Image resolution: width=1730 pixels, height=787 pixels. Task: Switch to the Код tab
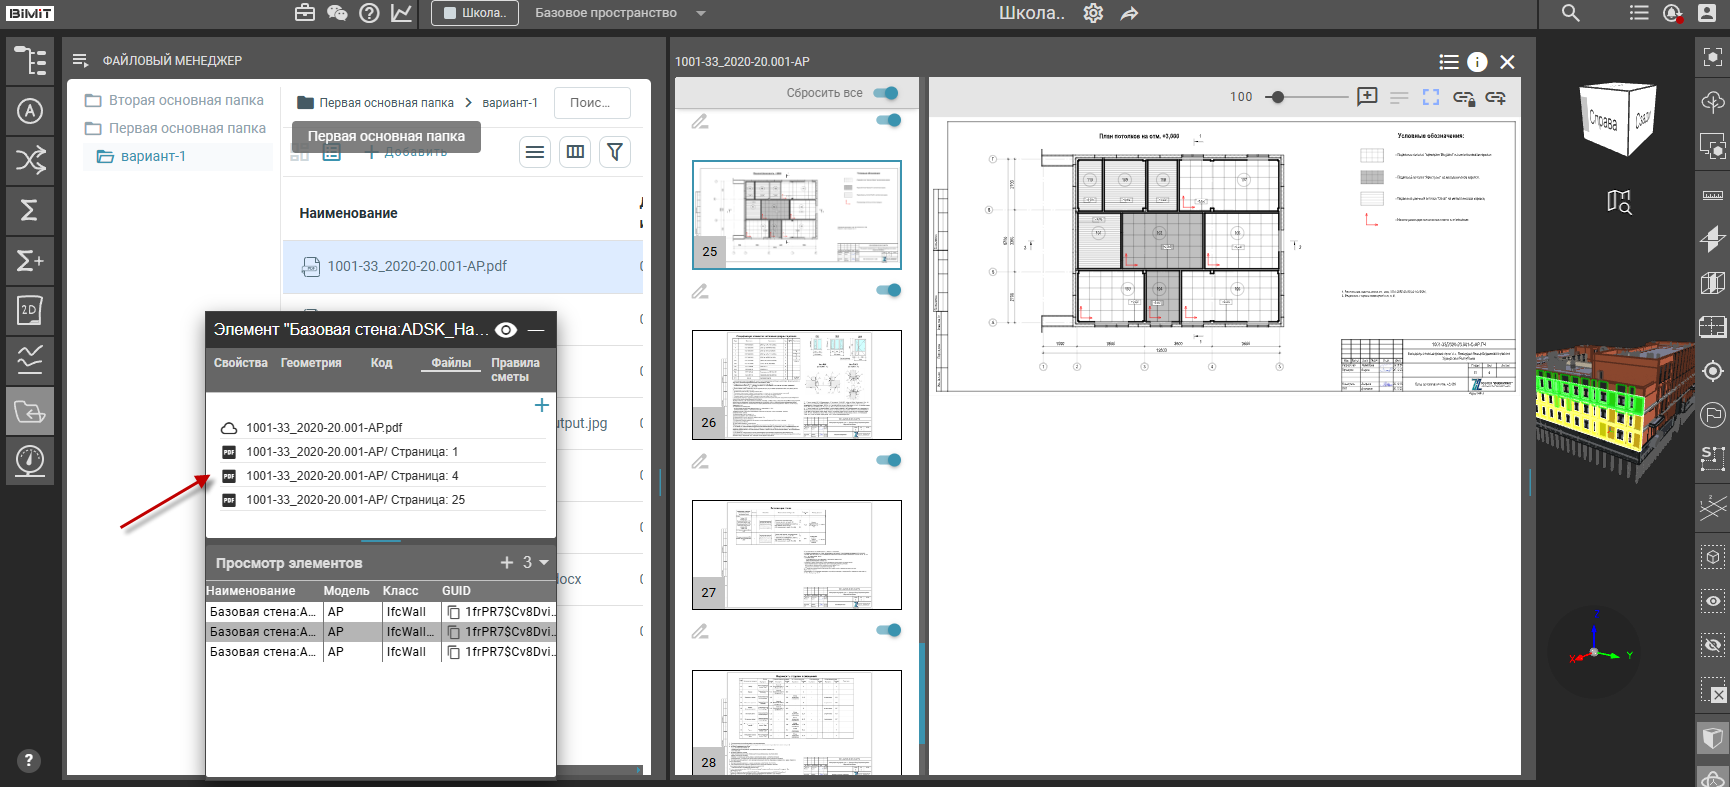click(x=382, y=363)
